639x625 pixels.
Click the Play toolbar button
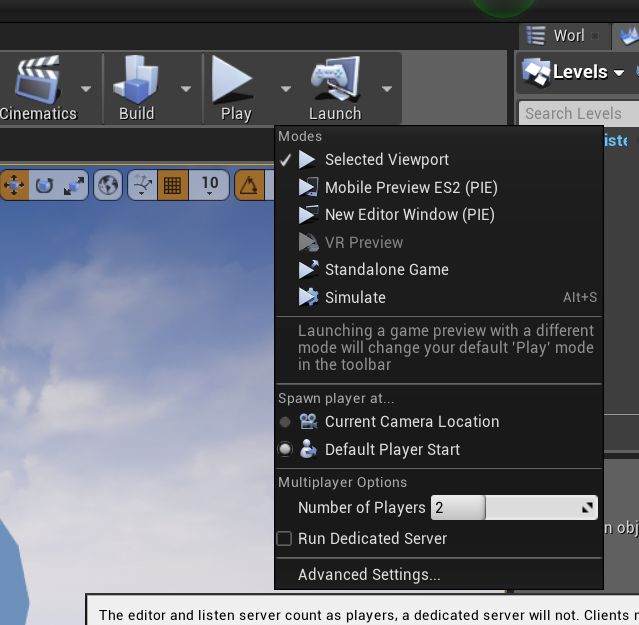(x=236, y=88)
